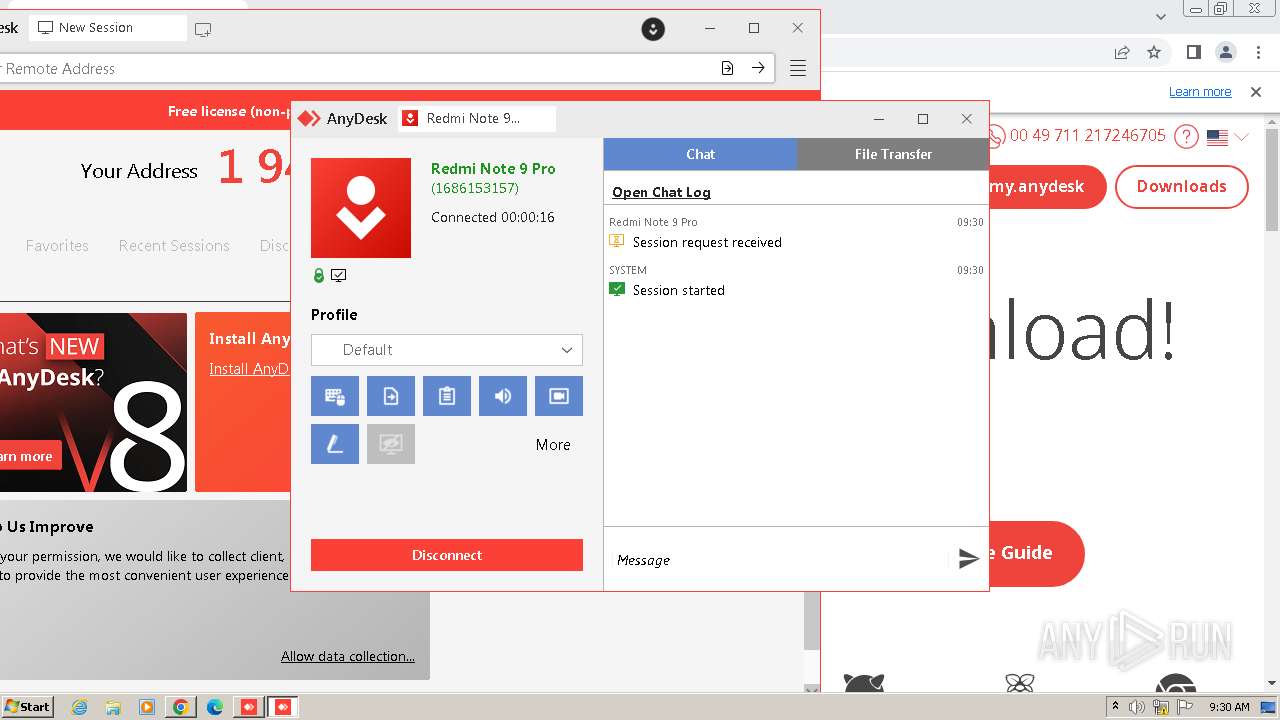Open Recent Sessions tab
This screenshot has height=720, width=1280.
coord(174,245)
